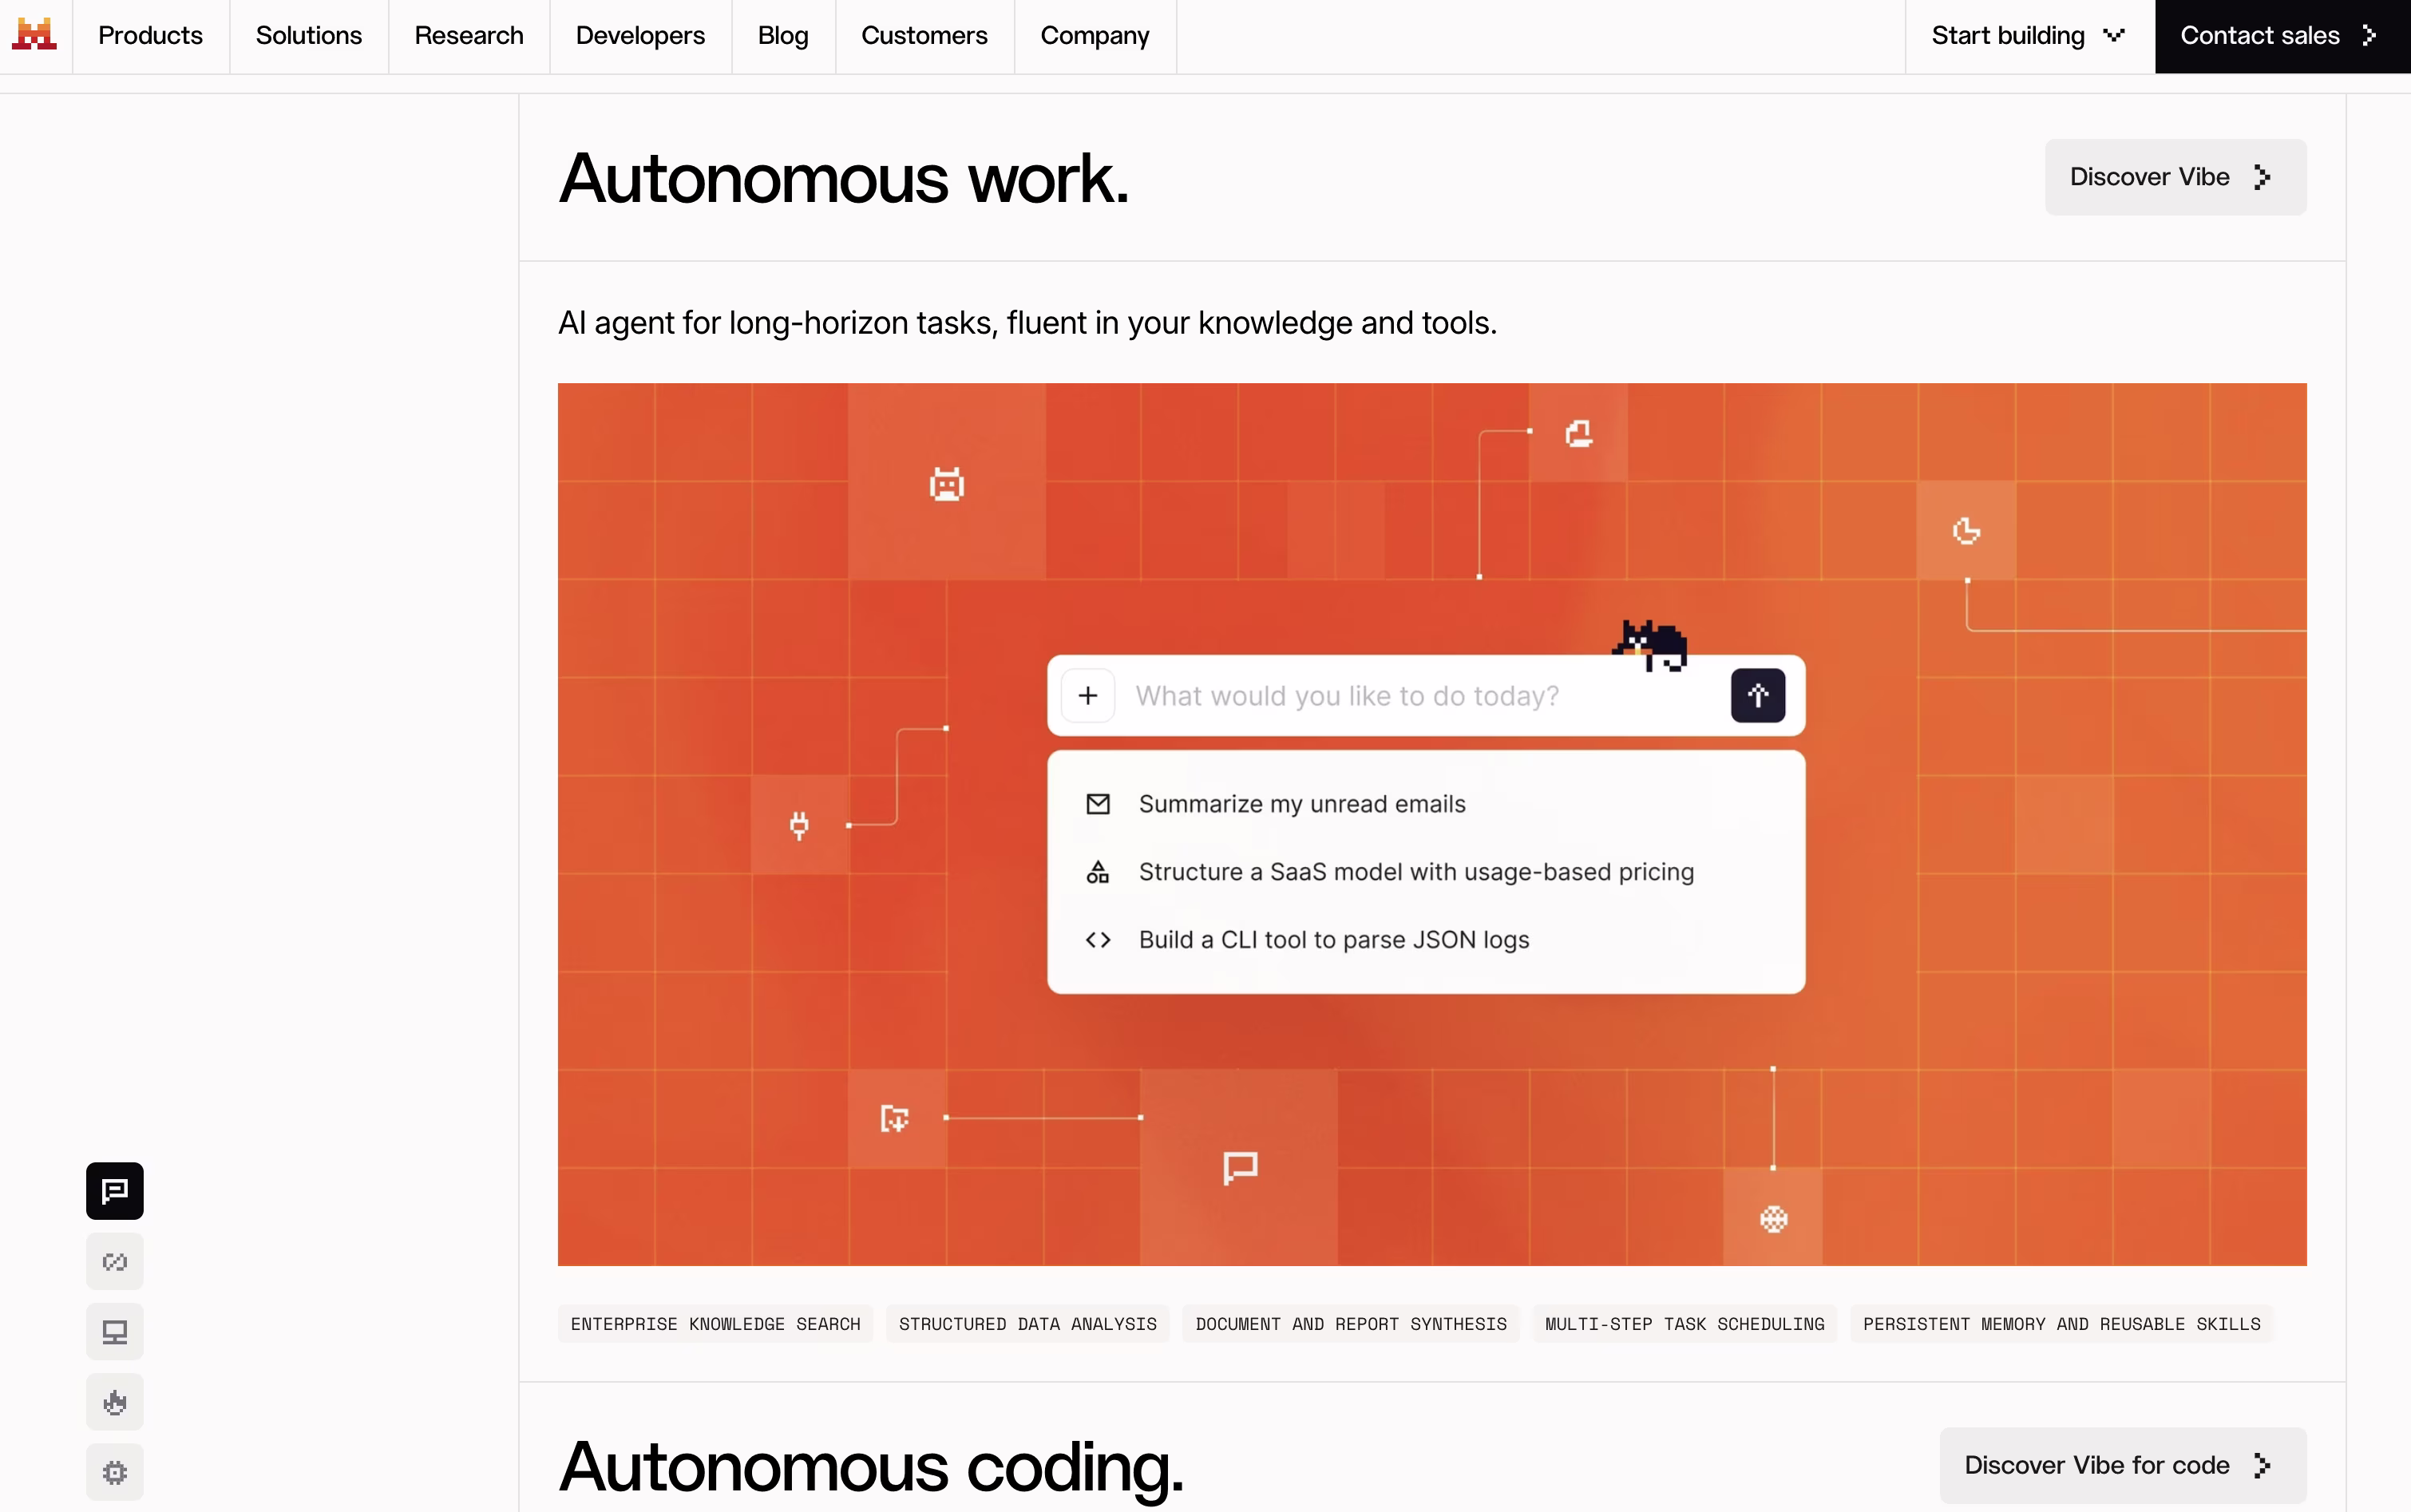This screenshot has width=2411, height=1512.
Task: Click the Enterprise Knowledge Search tag
Action: pyautogui.click(x=715, y=1324)
